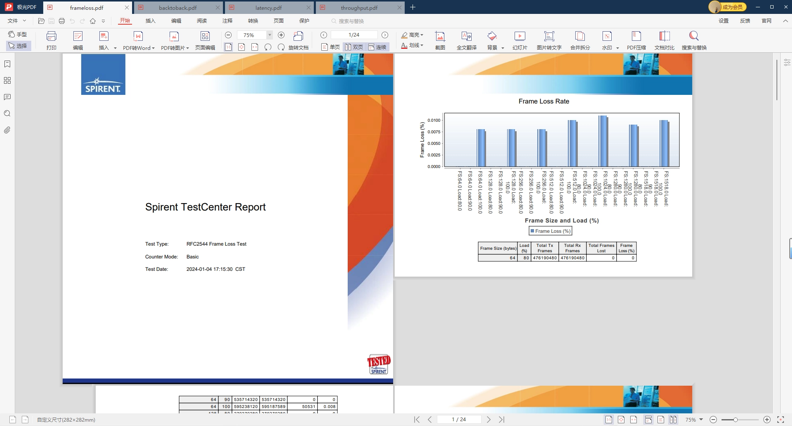The height and width of the screenshot is (427, 793).
Task: Open the 图片转文字 OCR tool
Action: point(549,40)
